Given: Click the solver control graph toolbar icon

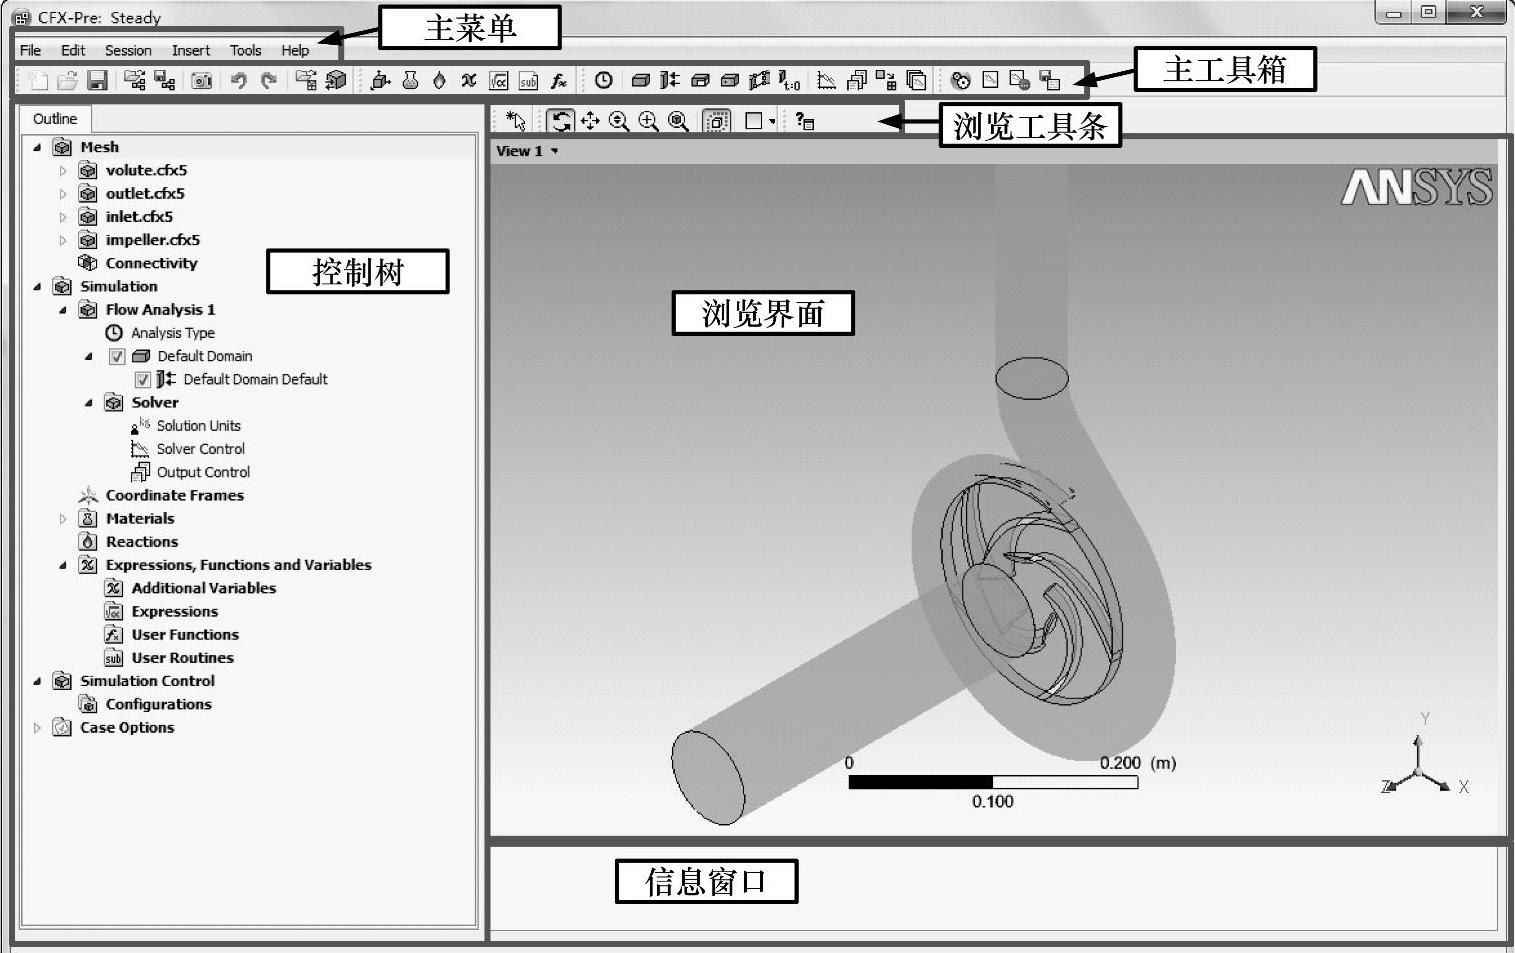Looking at the screenshot, I should tap(827, 81).
